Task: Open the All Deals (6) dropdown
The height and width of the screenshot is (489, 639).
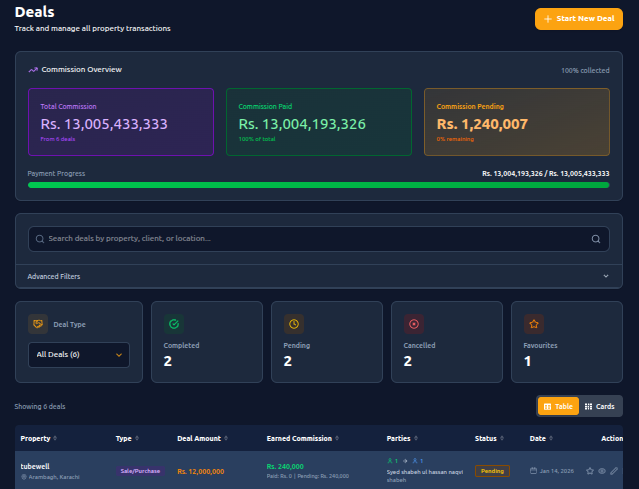Action: click(78, 354)
